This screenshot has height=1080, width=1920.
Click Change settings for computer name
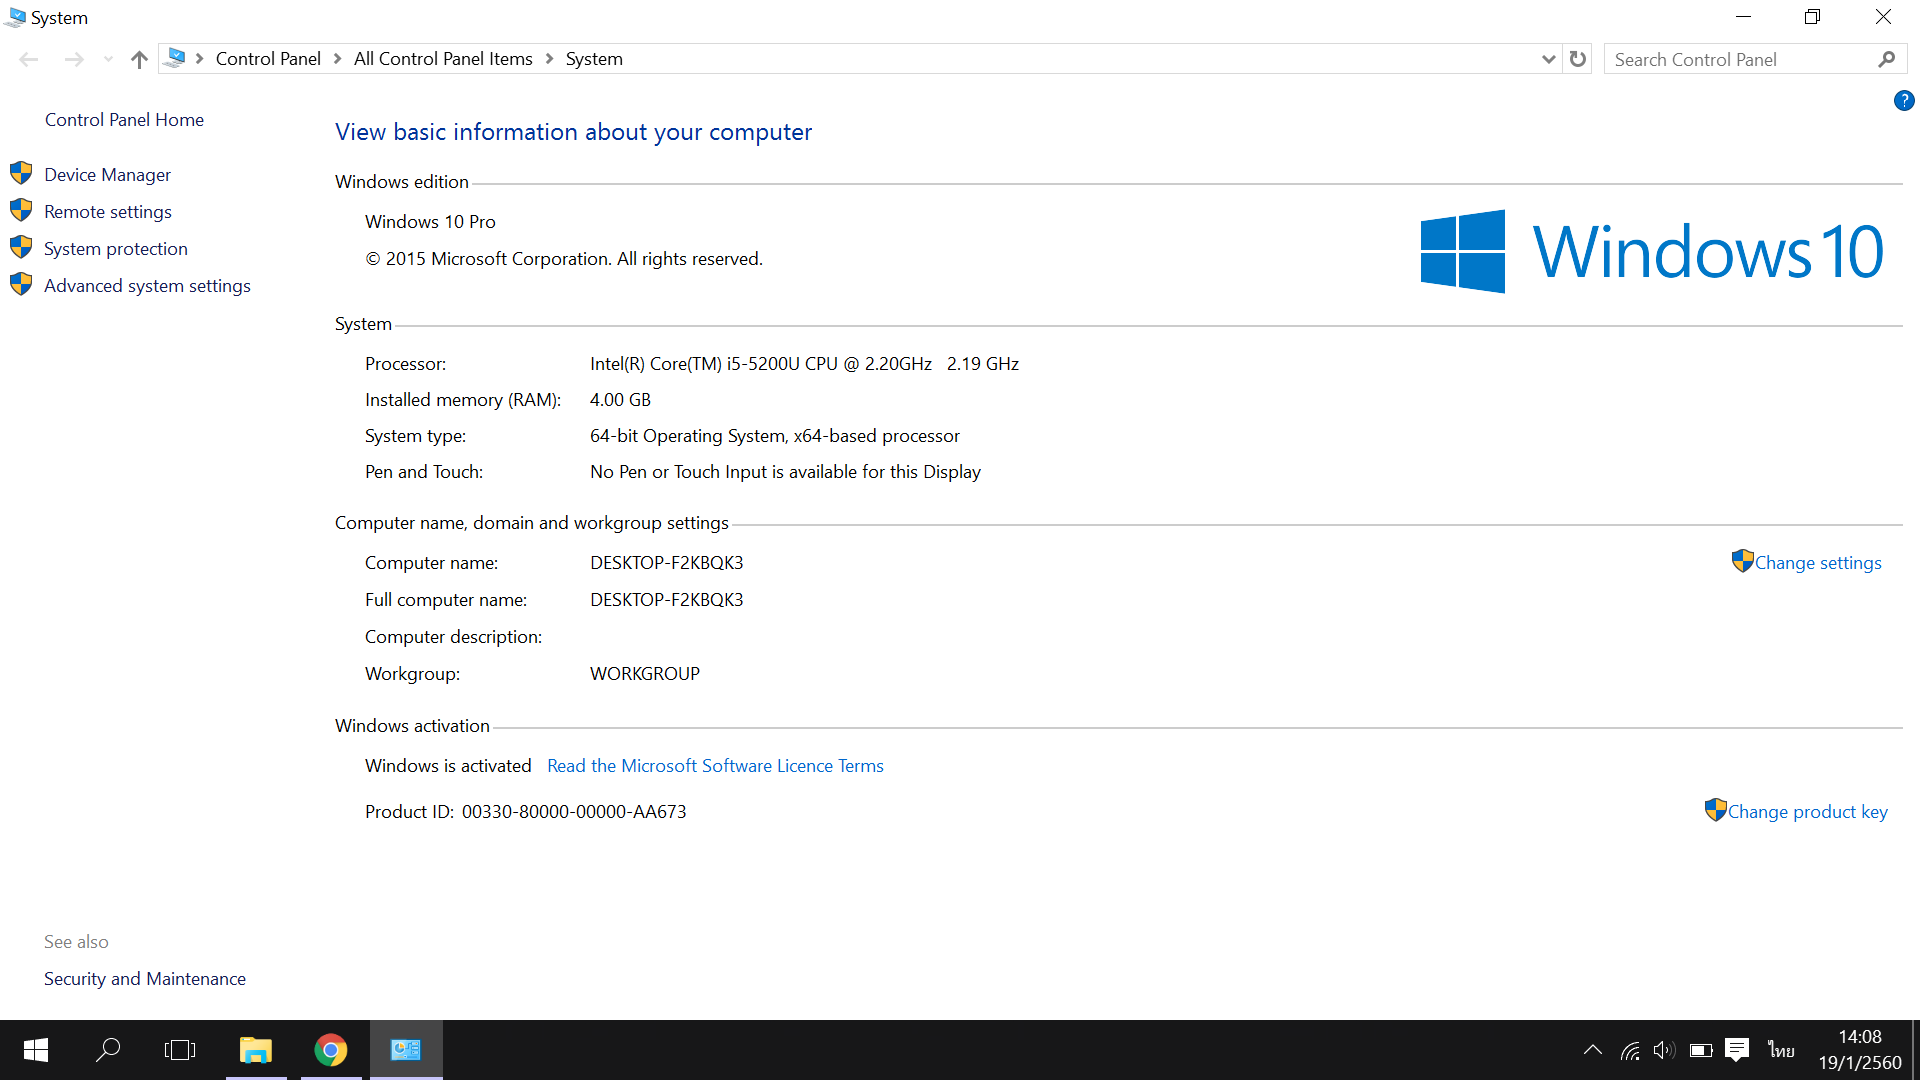[x=1817, y=563]
